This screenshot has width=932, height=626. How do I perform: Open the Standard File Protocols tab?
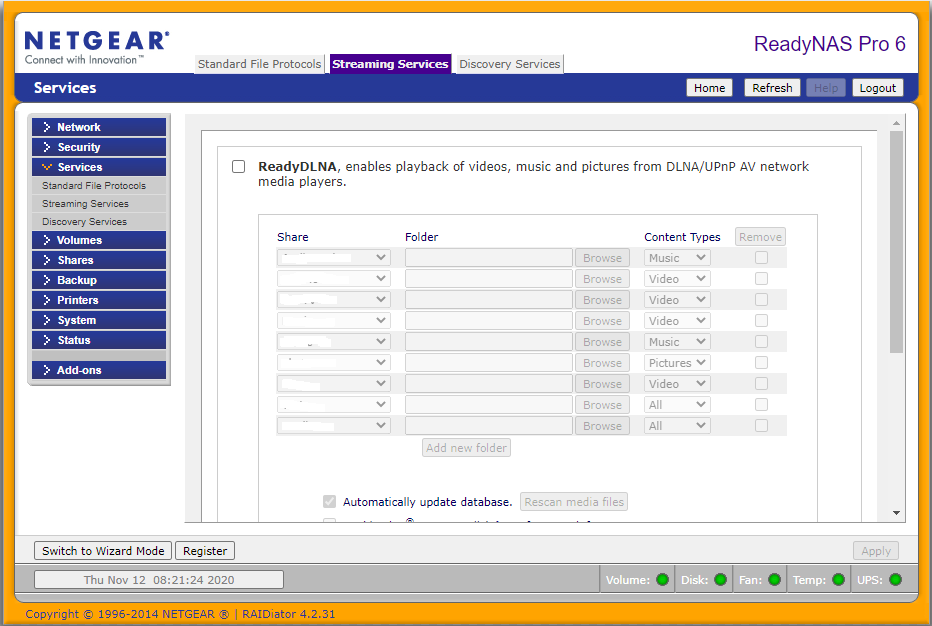[259, 64]
